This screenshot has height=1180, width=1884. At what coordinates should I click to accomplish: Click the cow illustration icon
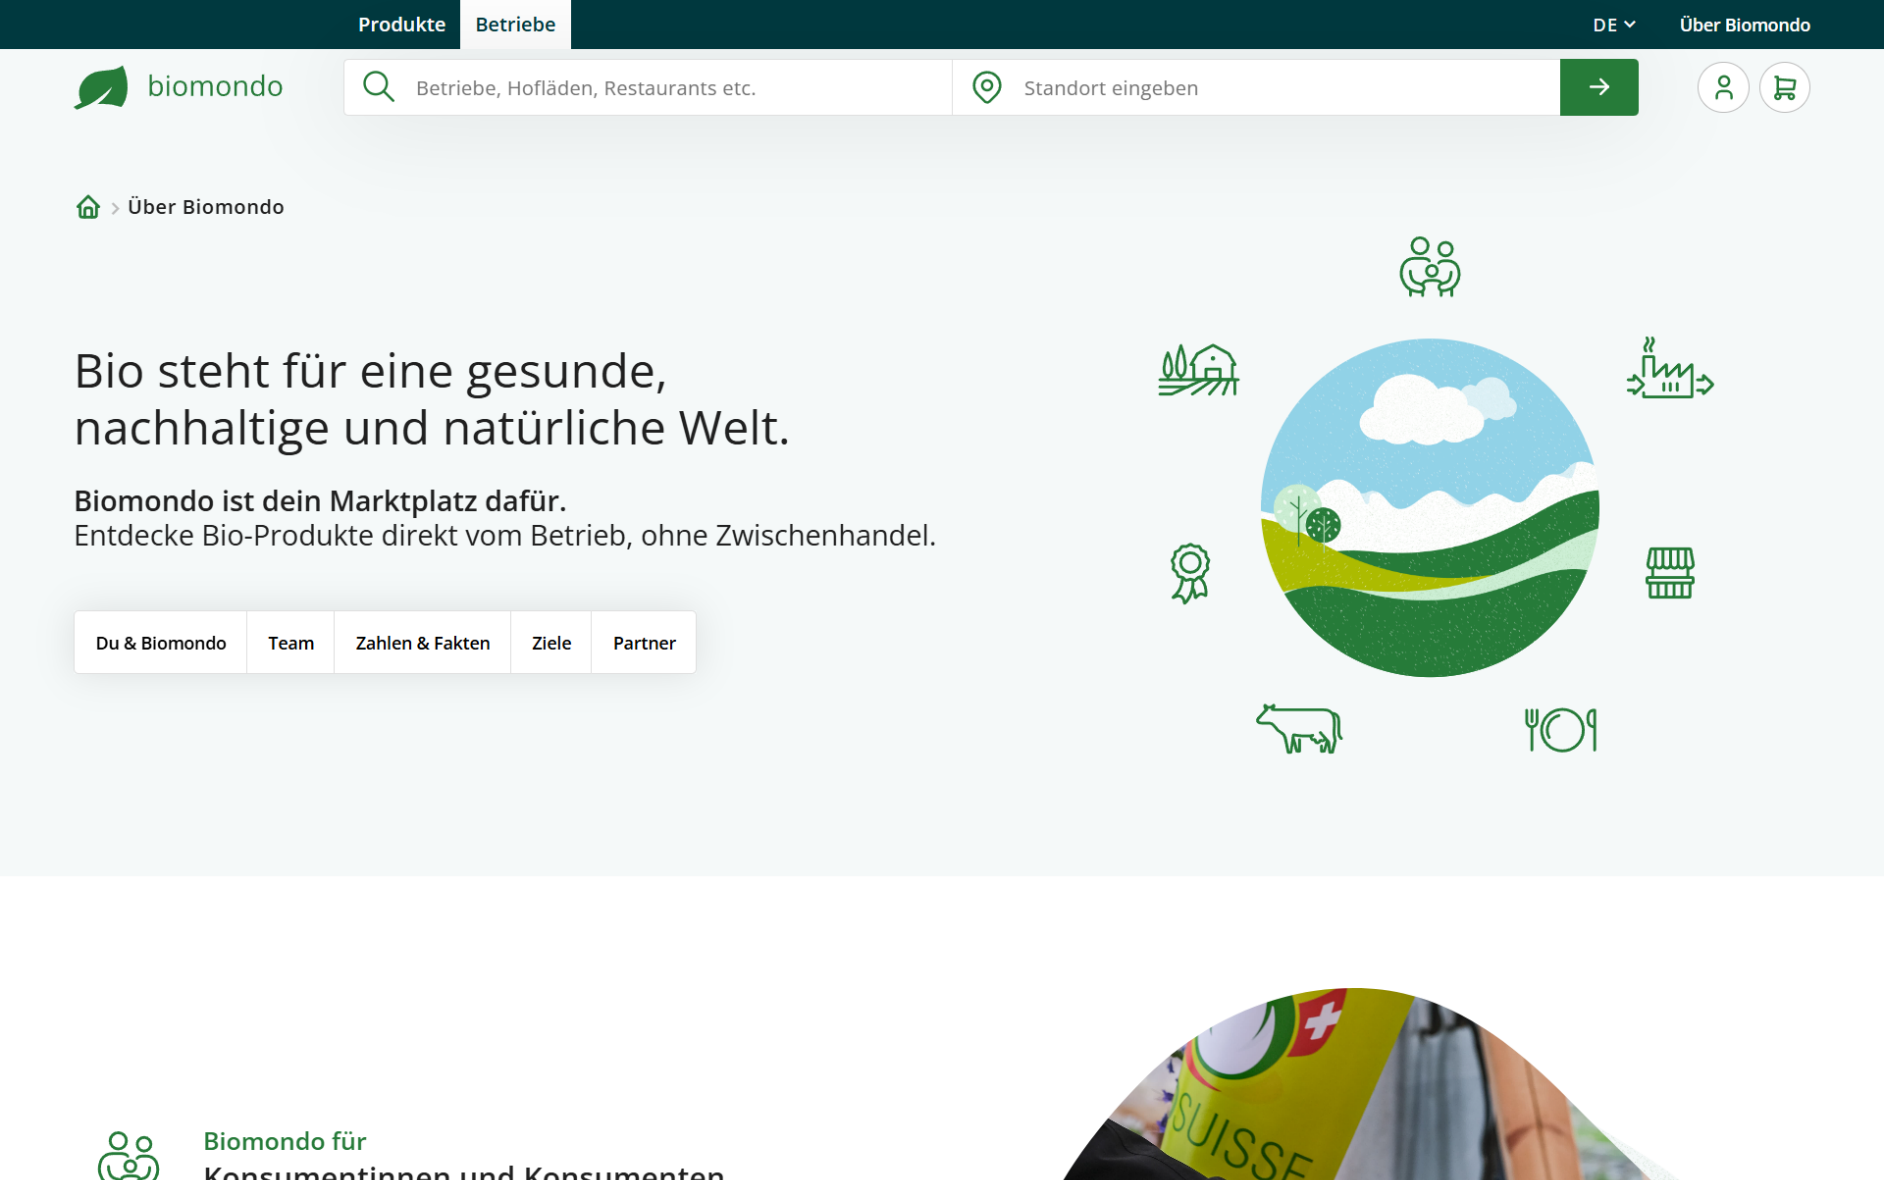click(x=1298, y=729)
